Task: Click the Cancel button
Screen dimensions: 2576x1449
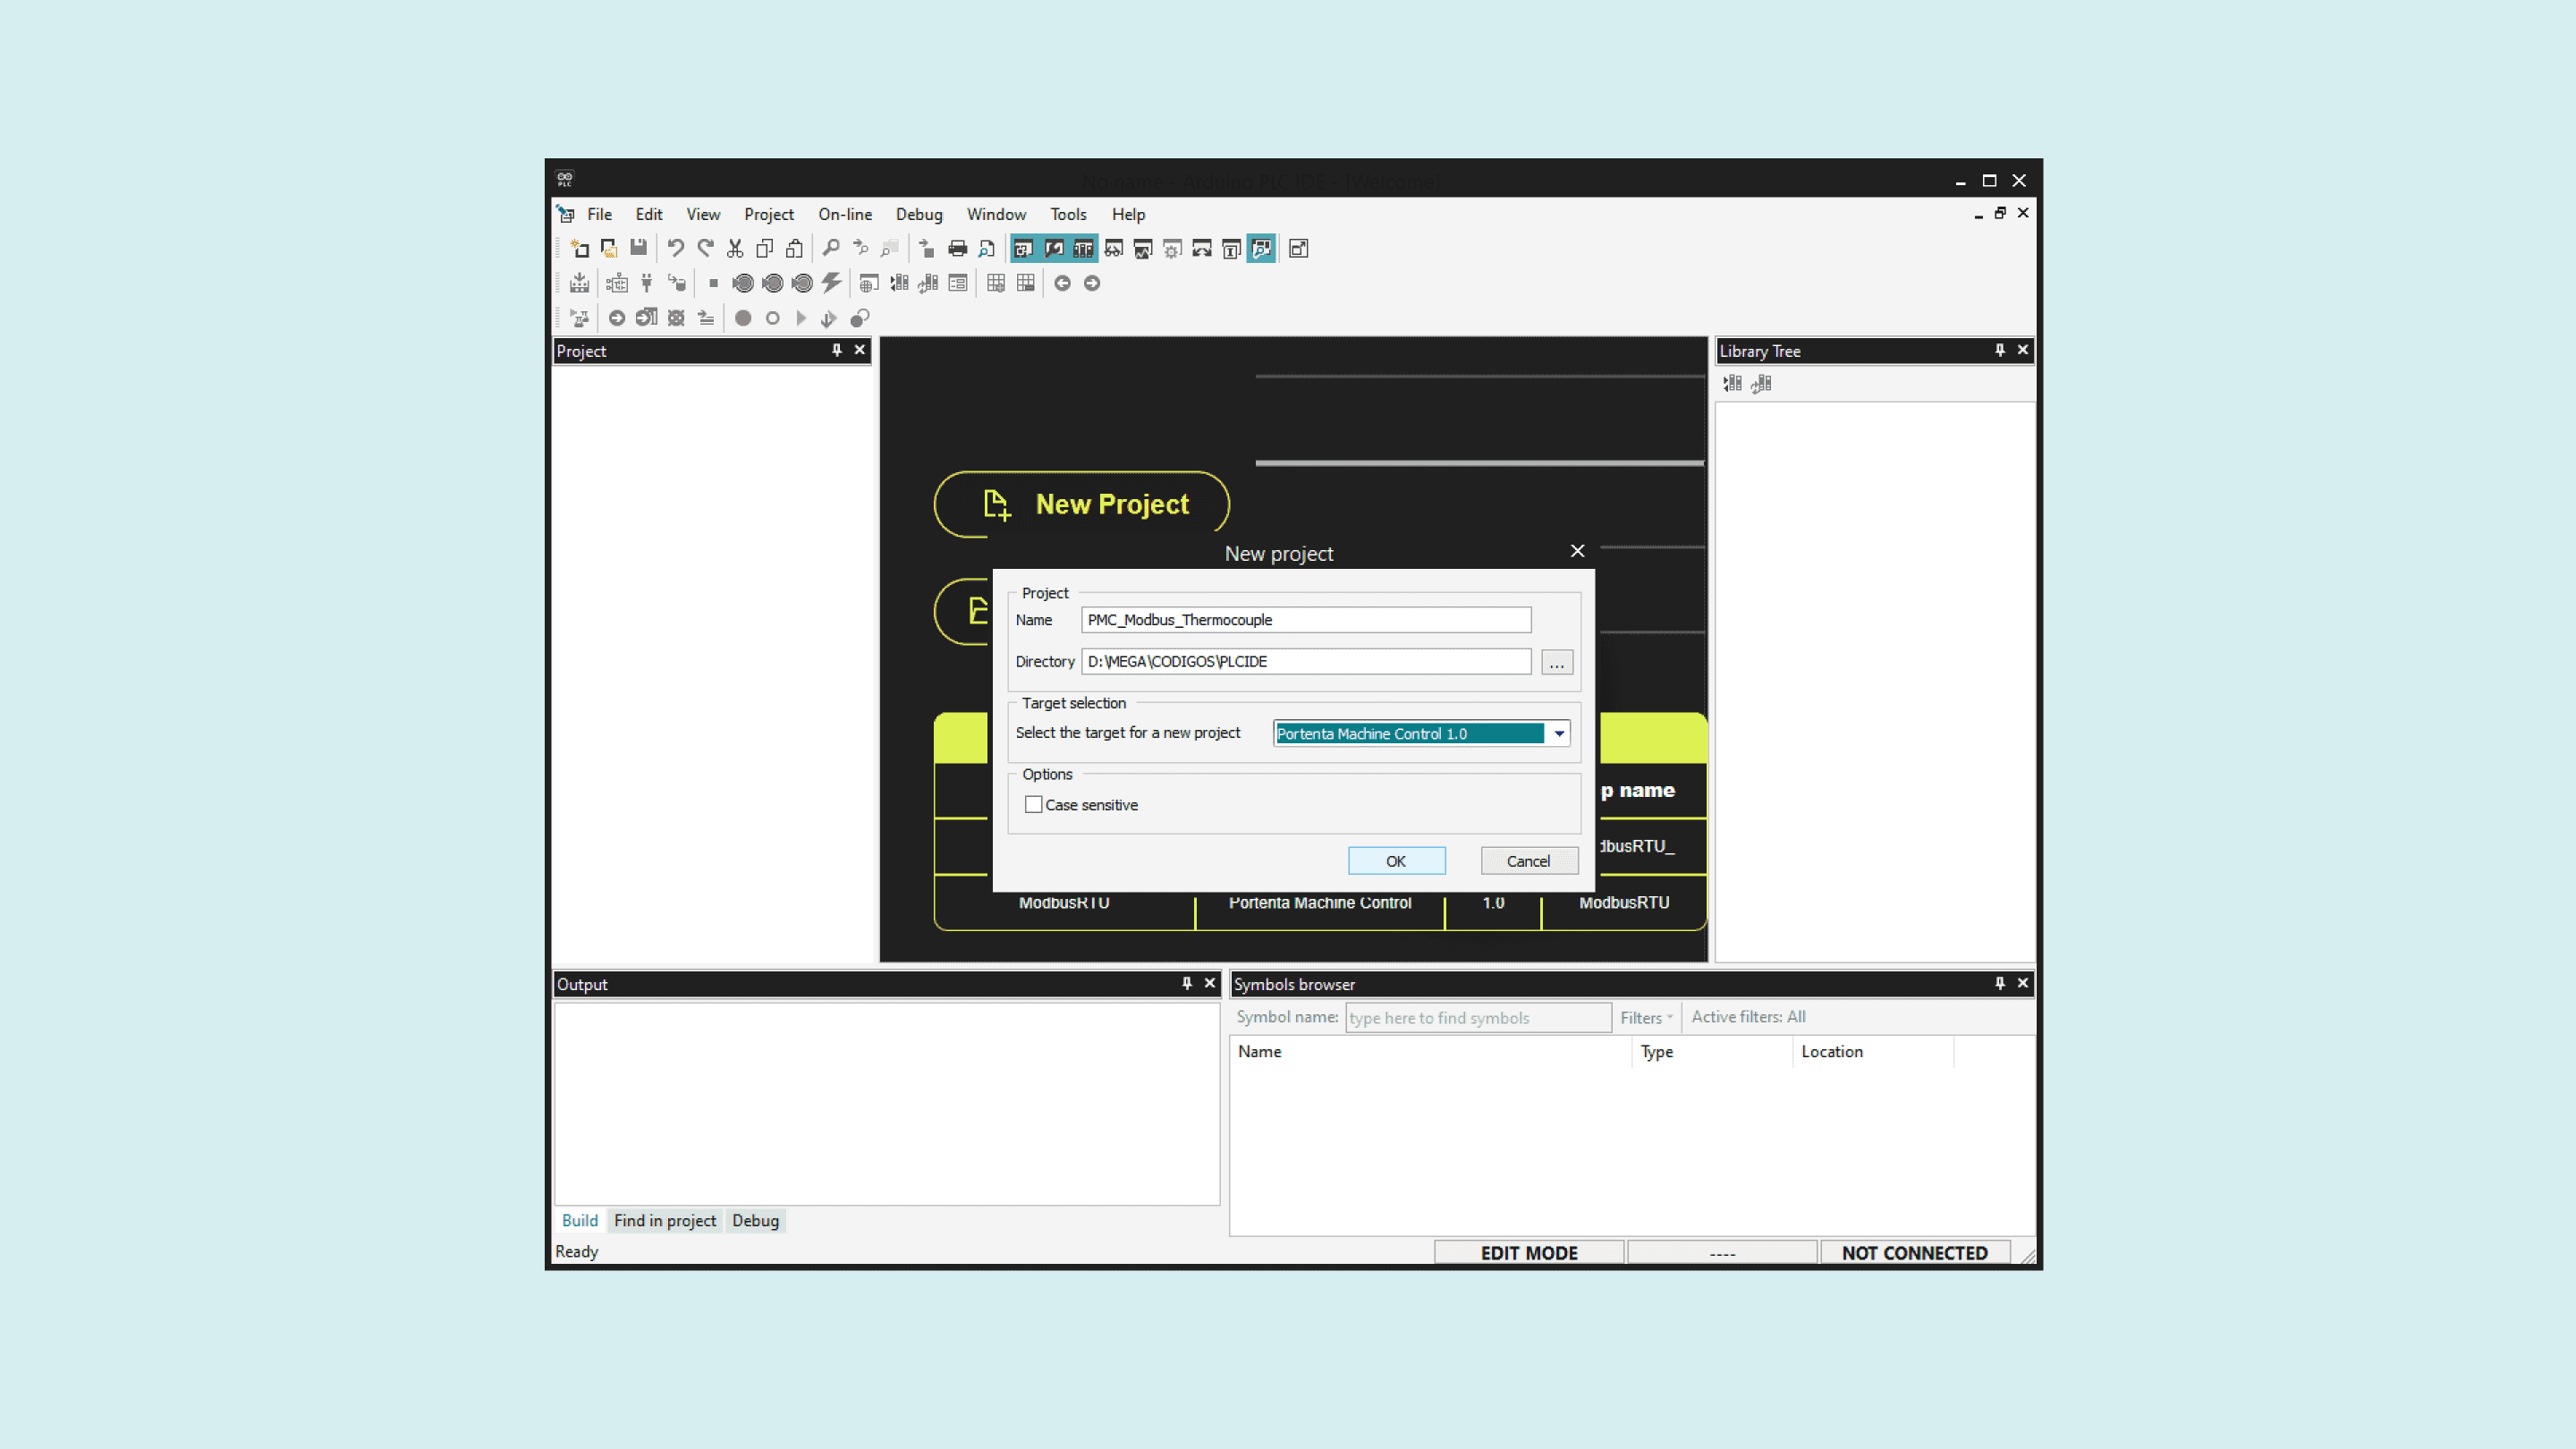Action: 1528,861
